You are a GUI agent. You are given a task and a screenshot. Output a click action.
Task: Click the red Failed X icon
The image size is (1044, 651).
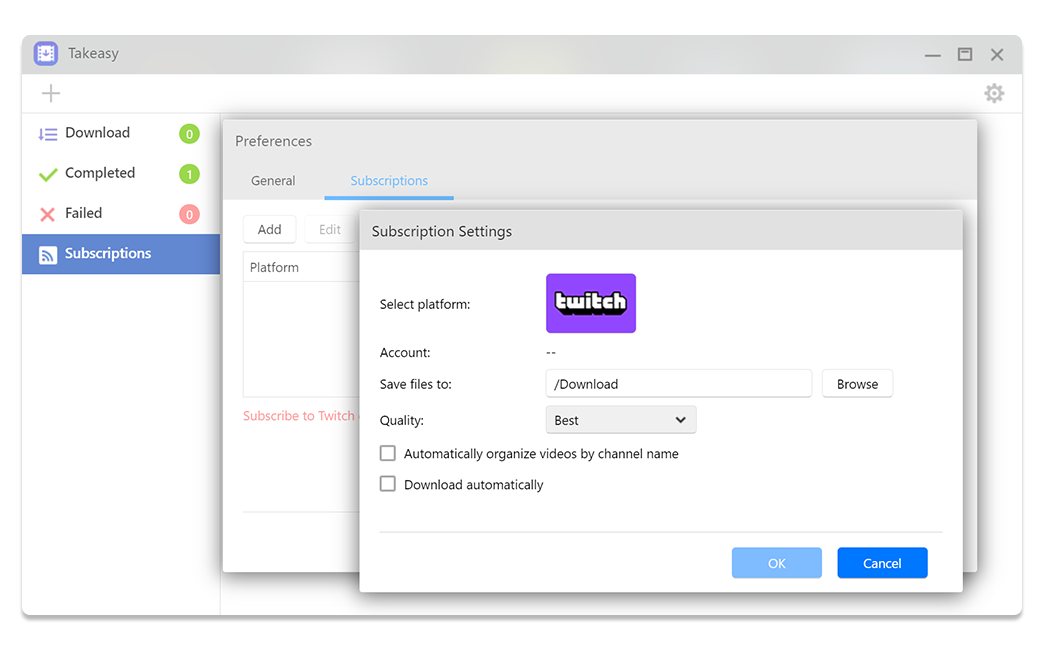click(x=47, y=214)
